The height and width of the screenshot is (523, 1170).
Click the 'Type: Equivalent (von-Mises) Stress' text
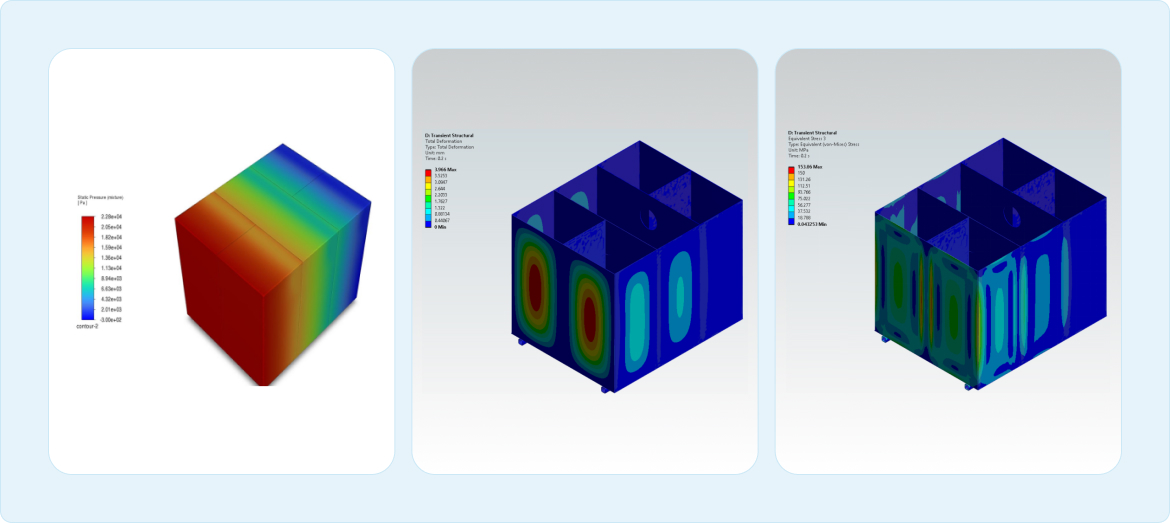click(824, 144)
